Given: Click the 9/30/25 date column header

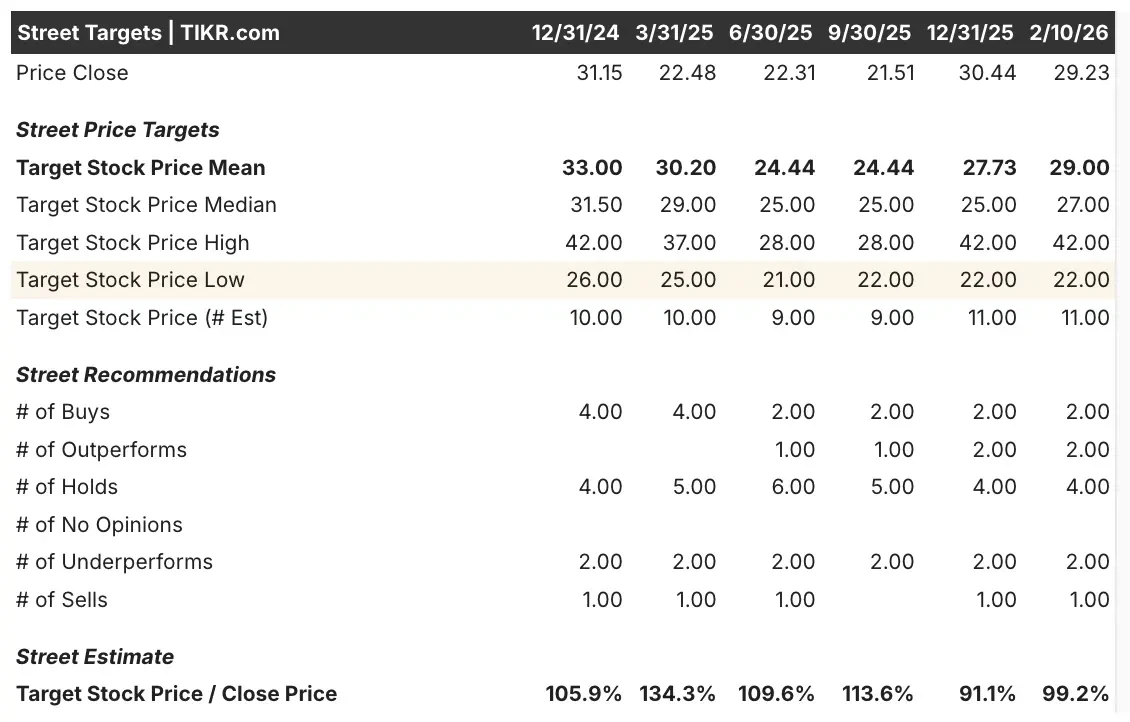Looking at the screenshot, I should coord(870,32).
